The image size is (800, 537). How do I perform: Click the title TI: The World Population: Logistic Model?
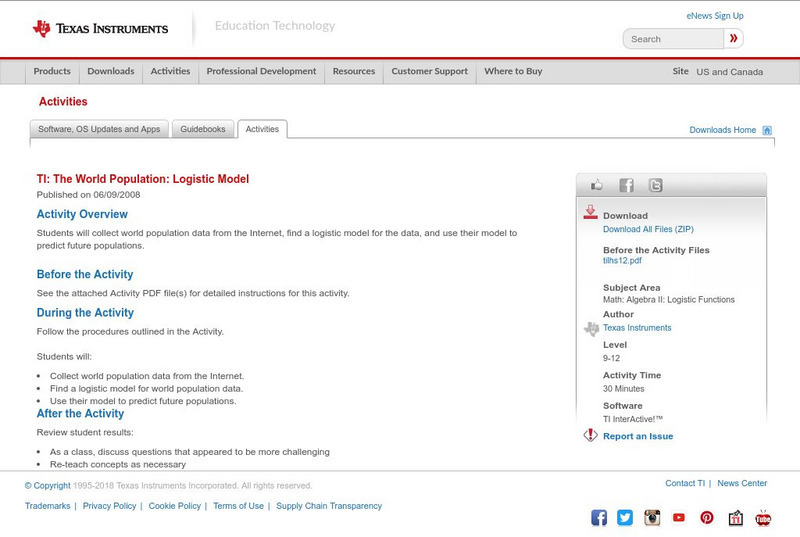(x=143, y=179)
